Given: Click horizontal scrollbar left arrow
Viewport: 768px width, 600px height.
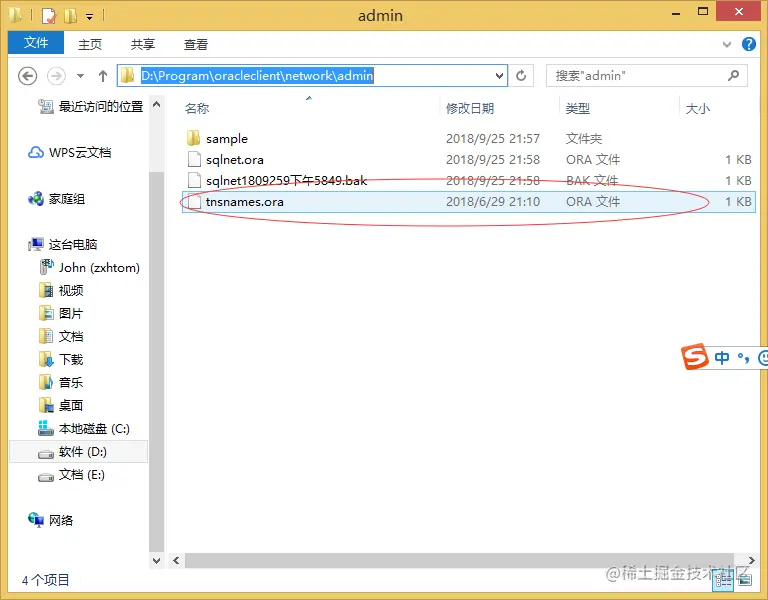Looking at the screenshot, I should pos(176,560).
